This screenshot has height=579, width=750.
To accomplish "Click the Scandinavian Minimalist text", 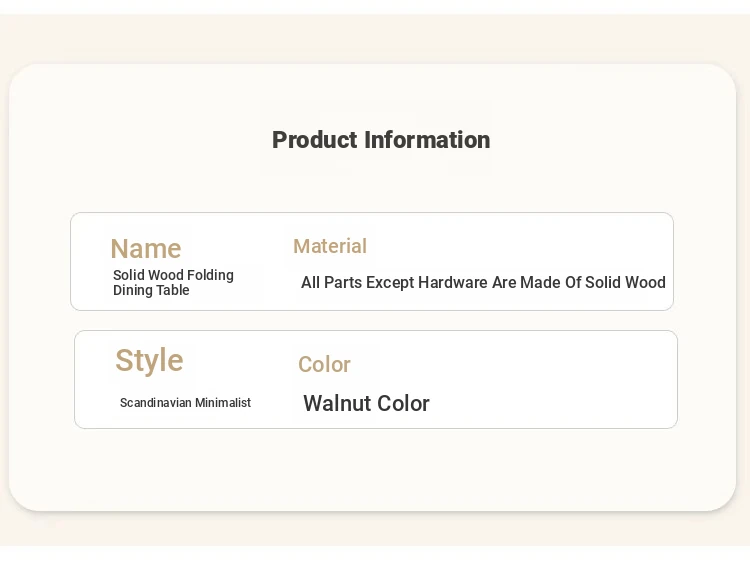I will (x=185, y=403).
